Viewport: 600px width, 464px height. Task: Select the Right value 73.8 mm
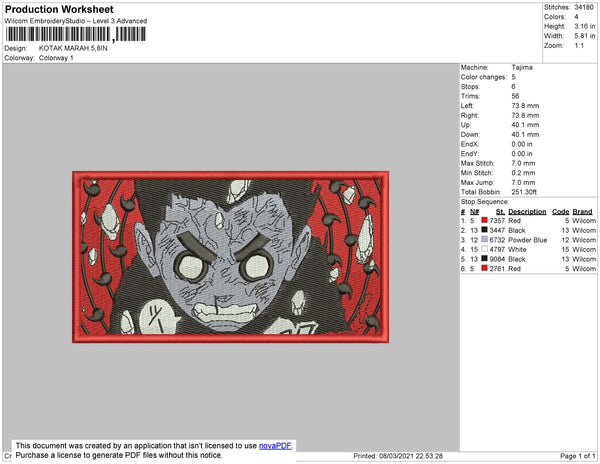point(525,115)
